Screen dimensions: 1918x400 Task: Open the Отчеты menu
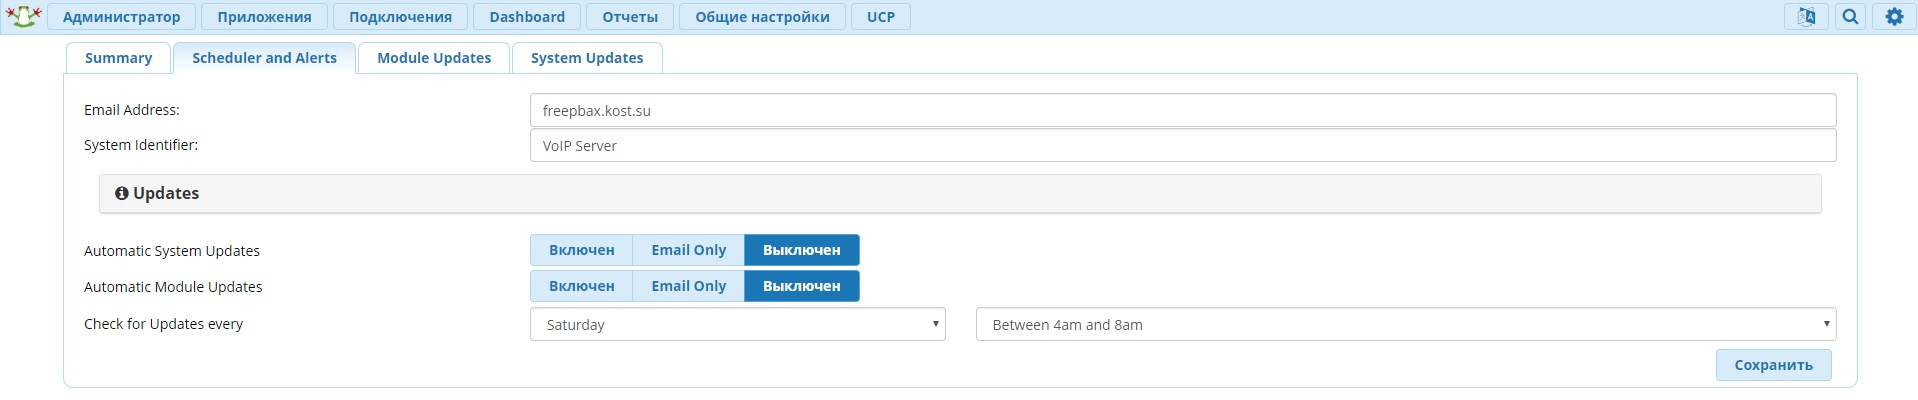coord(630,17)
